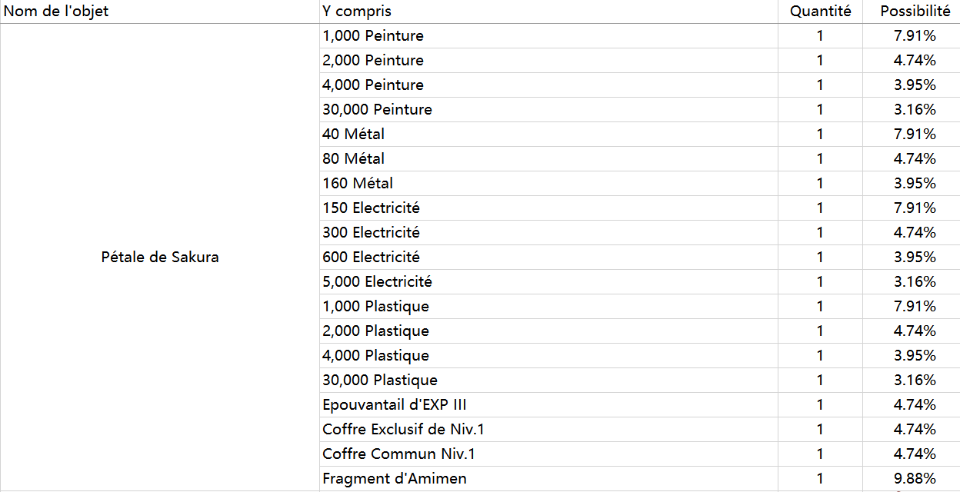Click the 9.88% possibility value

pos(915,479)
